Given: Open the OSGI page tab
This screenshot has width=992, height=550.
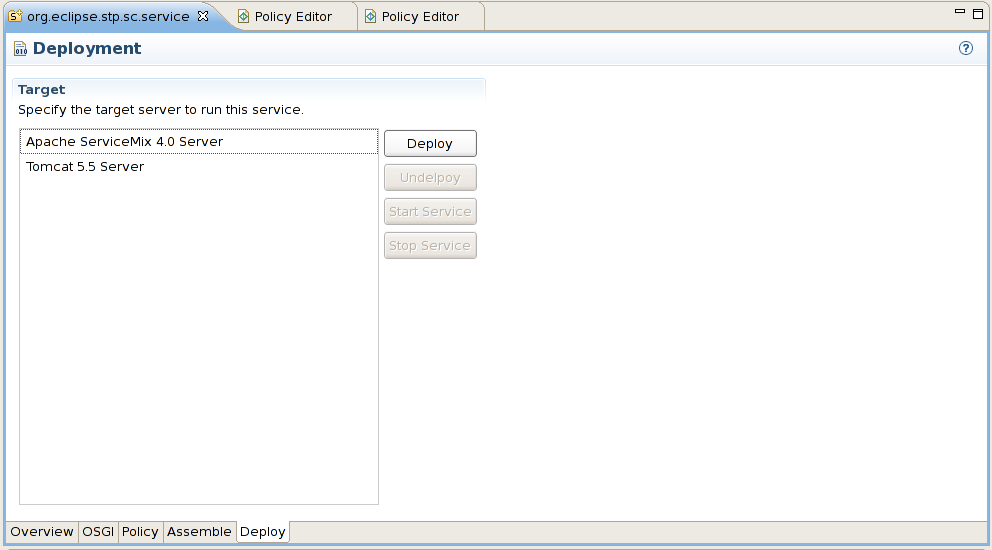Looking at the screenshot, I should tap(98, 532).
